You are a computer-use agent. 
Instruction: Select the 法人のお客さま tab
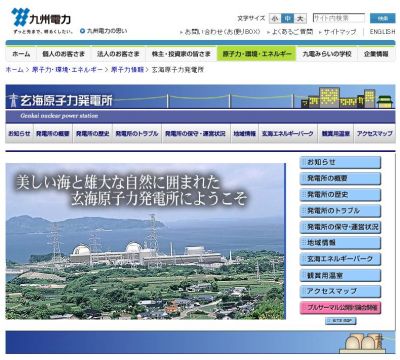point(118,54)
